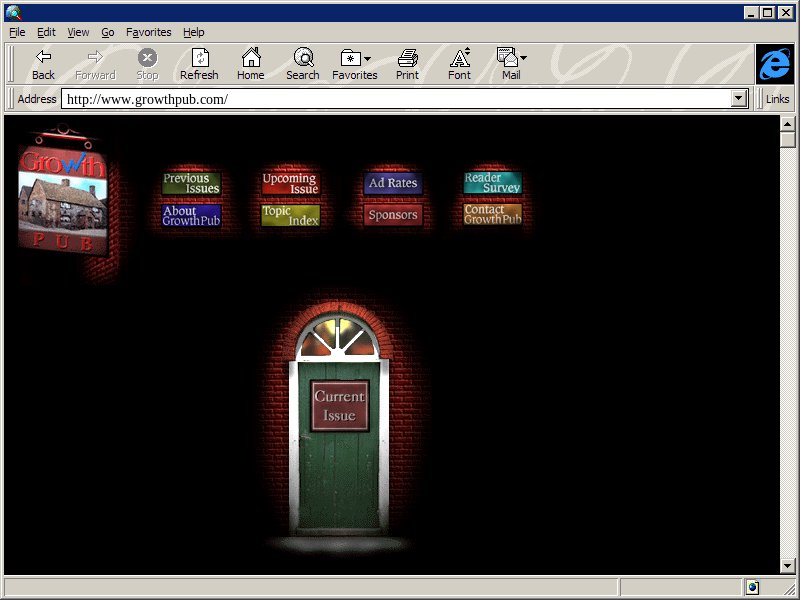Open the Reader Survey sign
The image size is (800, 600).
492,184
